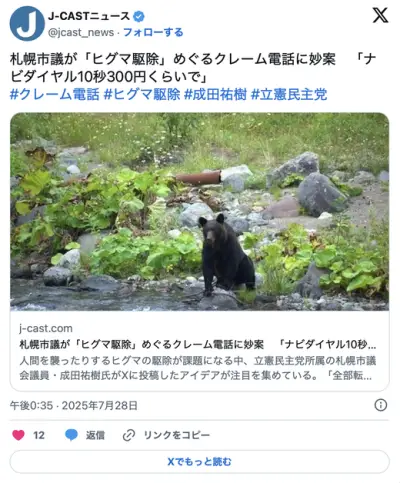
Task: Open the X logo icon
Action: pos(380,15)
